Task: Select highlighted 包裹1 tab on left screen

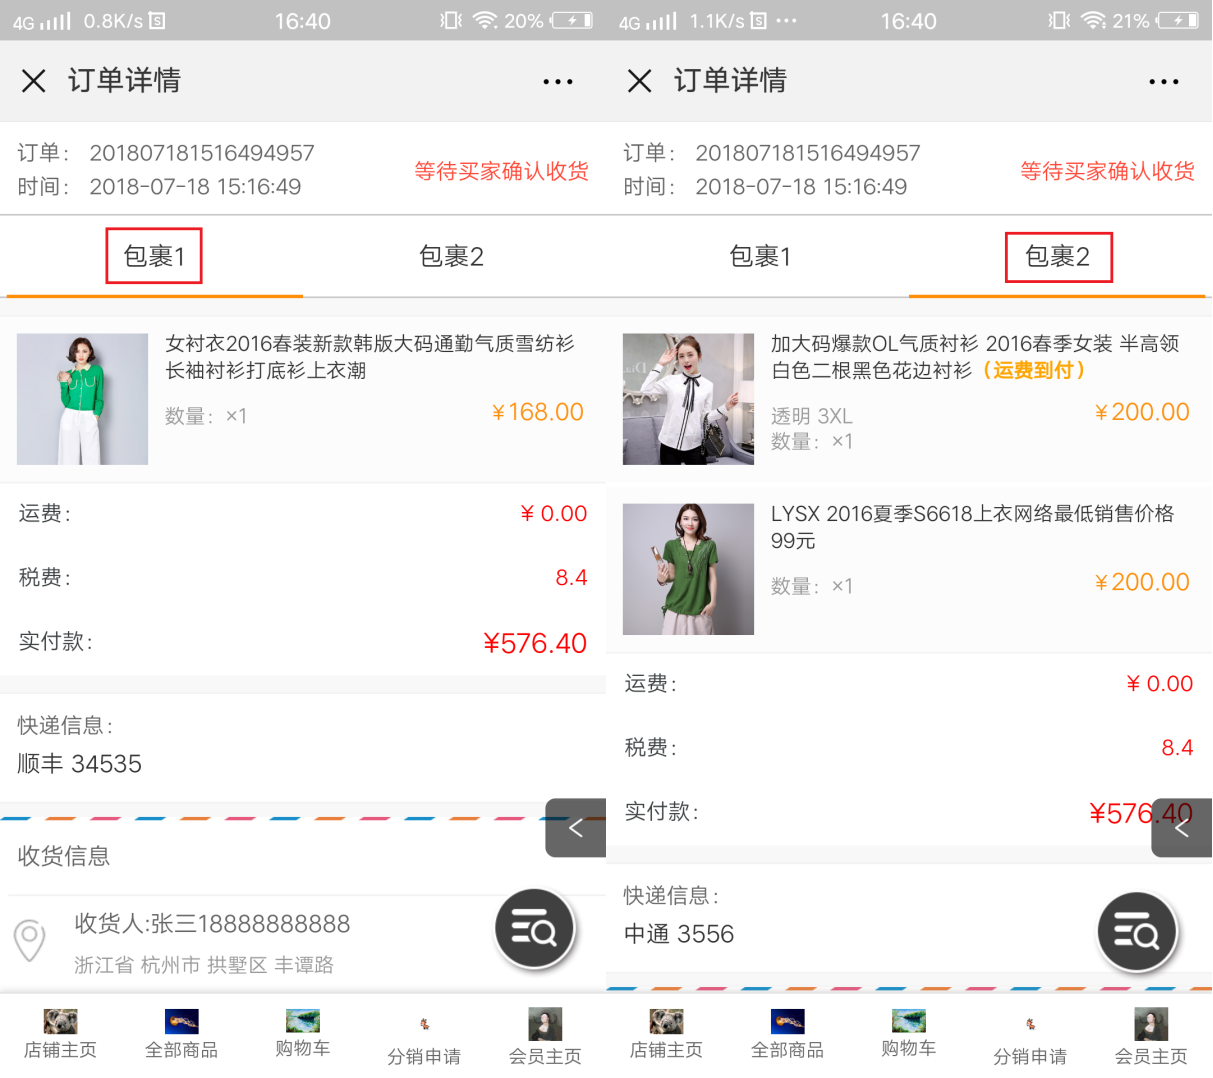Action: coord(154,257)
